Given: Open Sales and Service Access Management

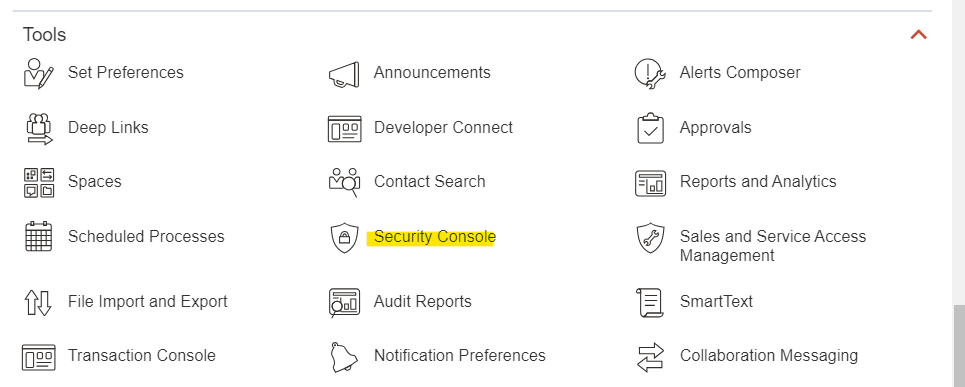Looking at the screenshot, I should pyautogui.click(x=772, y=245).
